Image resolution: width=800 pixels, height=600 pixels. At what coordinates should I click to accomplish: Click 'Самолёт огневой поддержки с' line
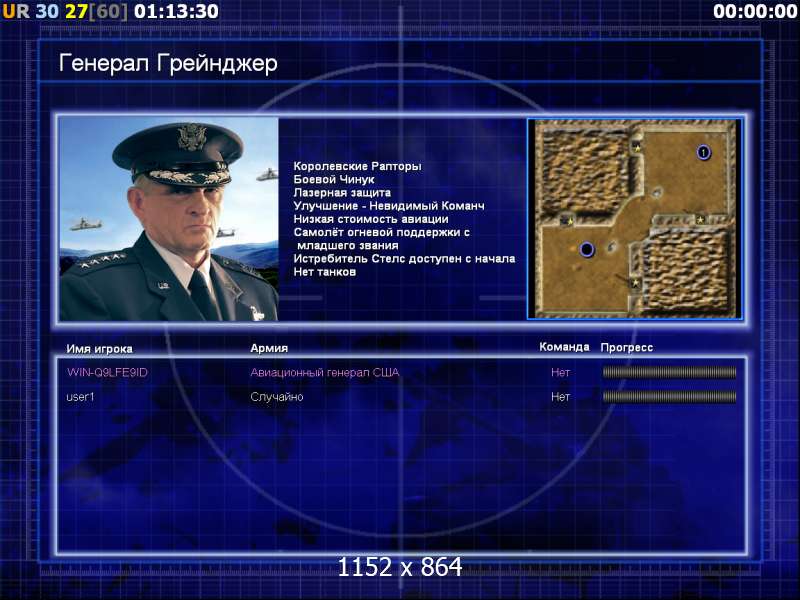(x=382, y=233)
